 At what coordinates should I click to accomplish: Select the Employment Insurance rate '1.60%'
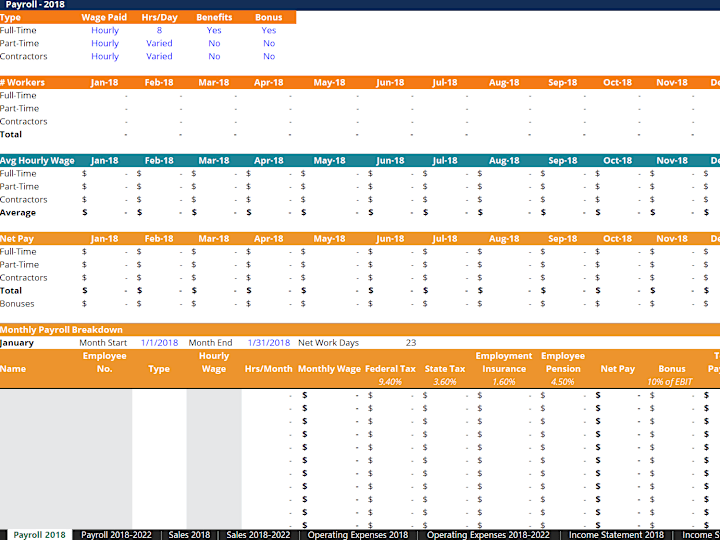pos(504,382)
